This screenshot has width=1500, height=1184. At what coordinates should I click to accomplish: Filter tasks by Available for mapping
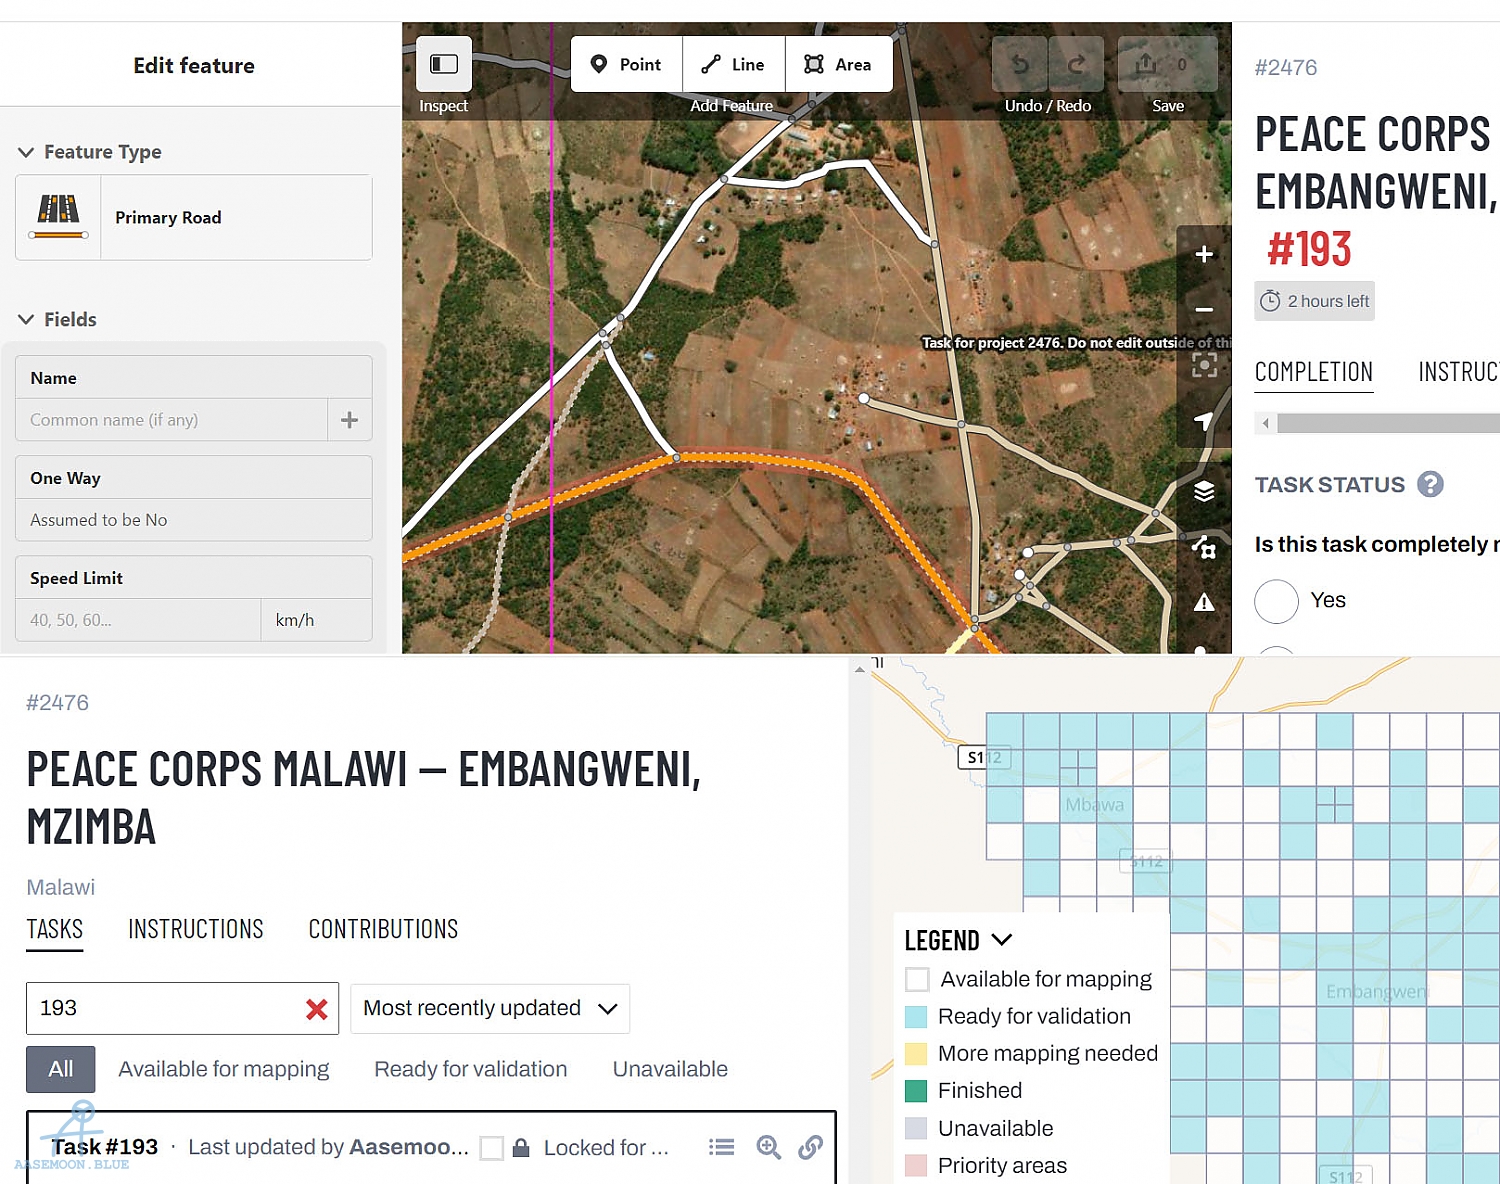tap(224, 1069)
